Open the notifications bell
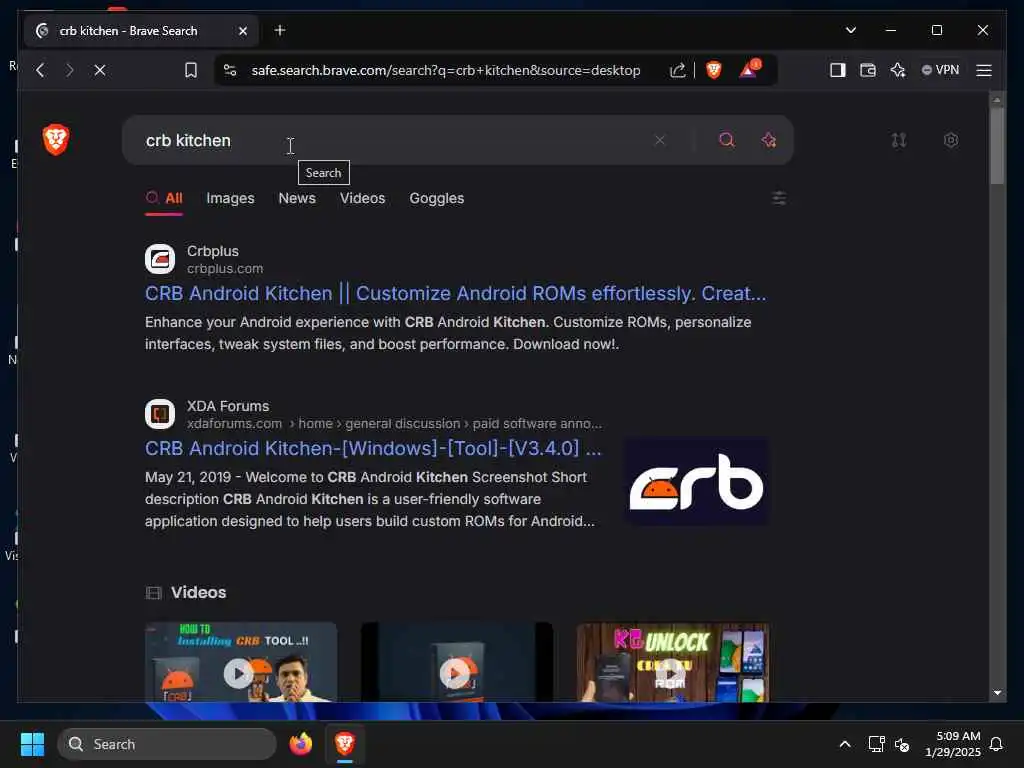 point(997,744)
